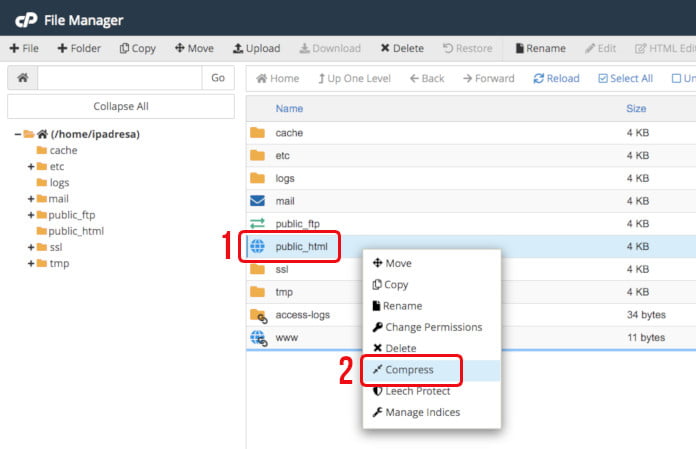The image size is (696, 449).
Task: Click the mail envelope icon in list
Action: click(x=257, y=201)
